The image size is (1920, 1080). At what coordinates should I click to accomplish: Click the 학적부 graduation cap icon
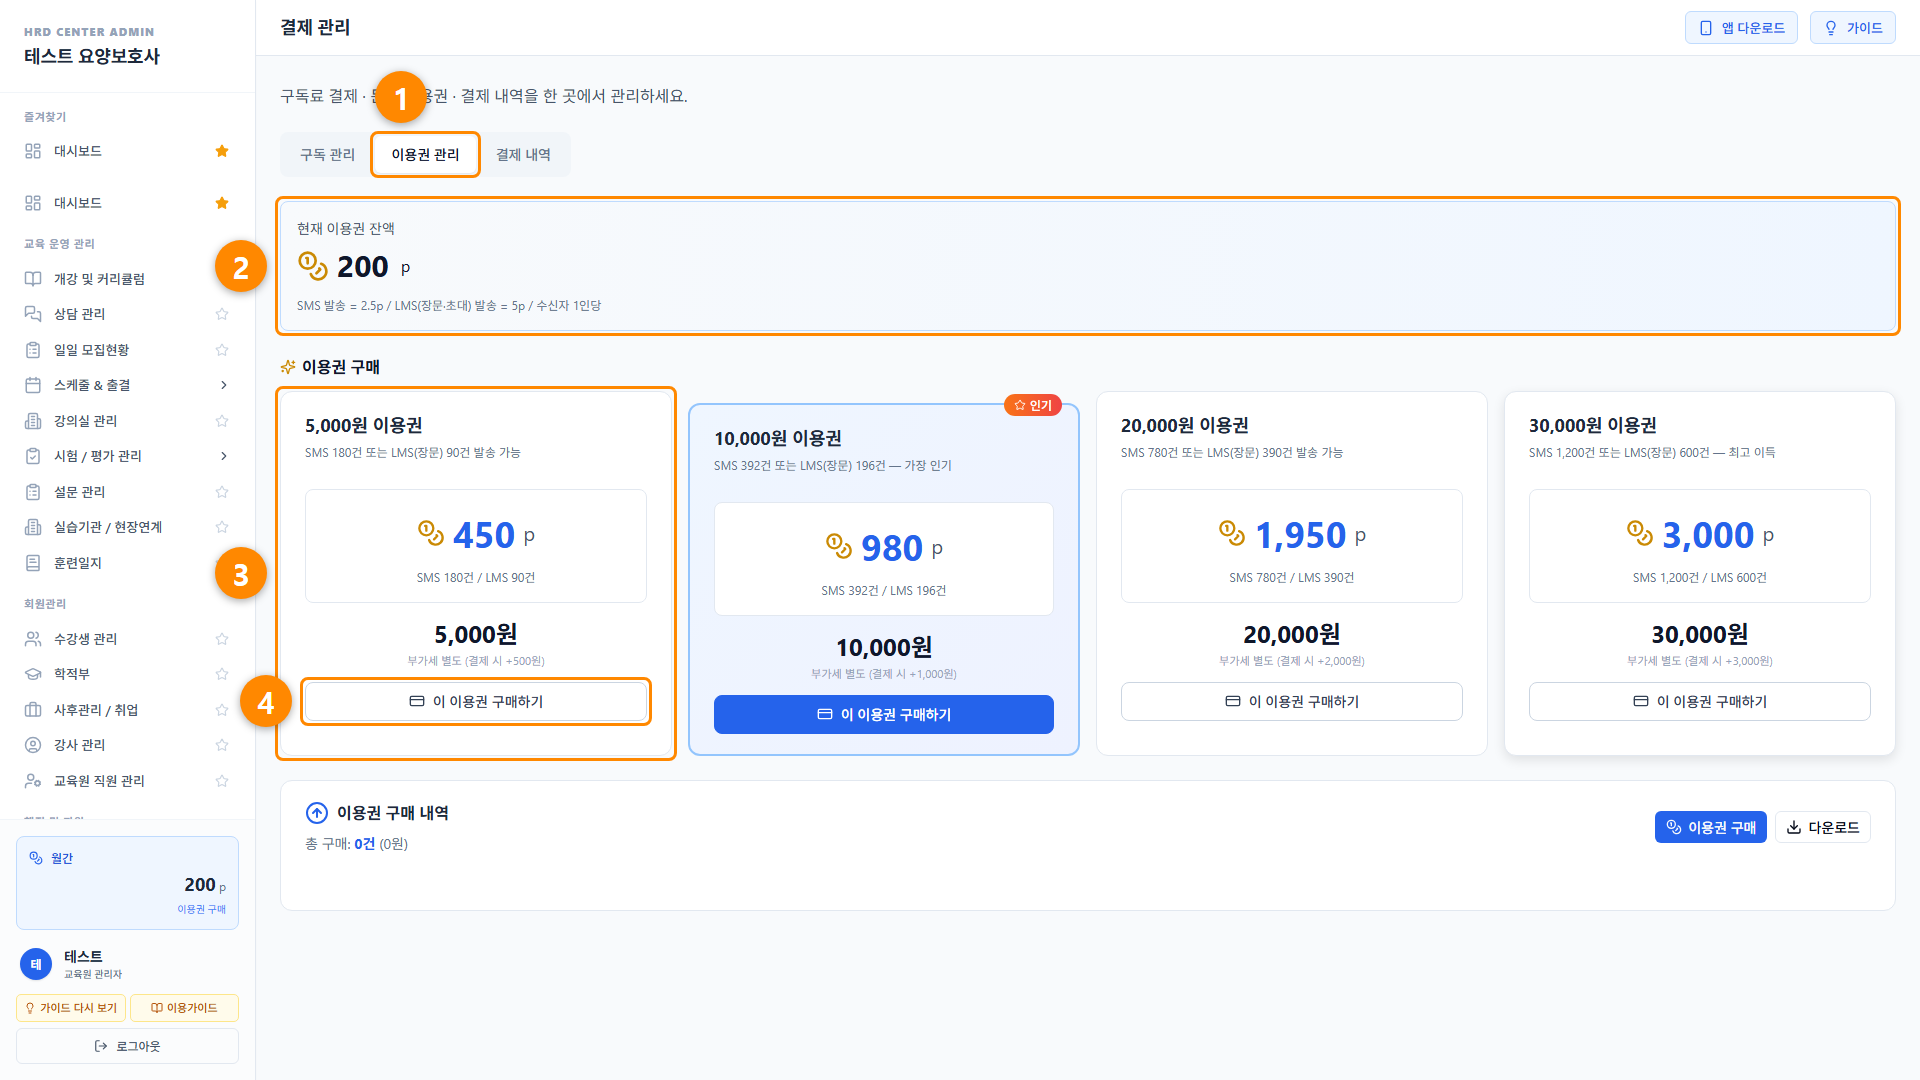[x=33, y=674]
